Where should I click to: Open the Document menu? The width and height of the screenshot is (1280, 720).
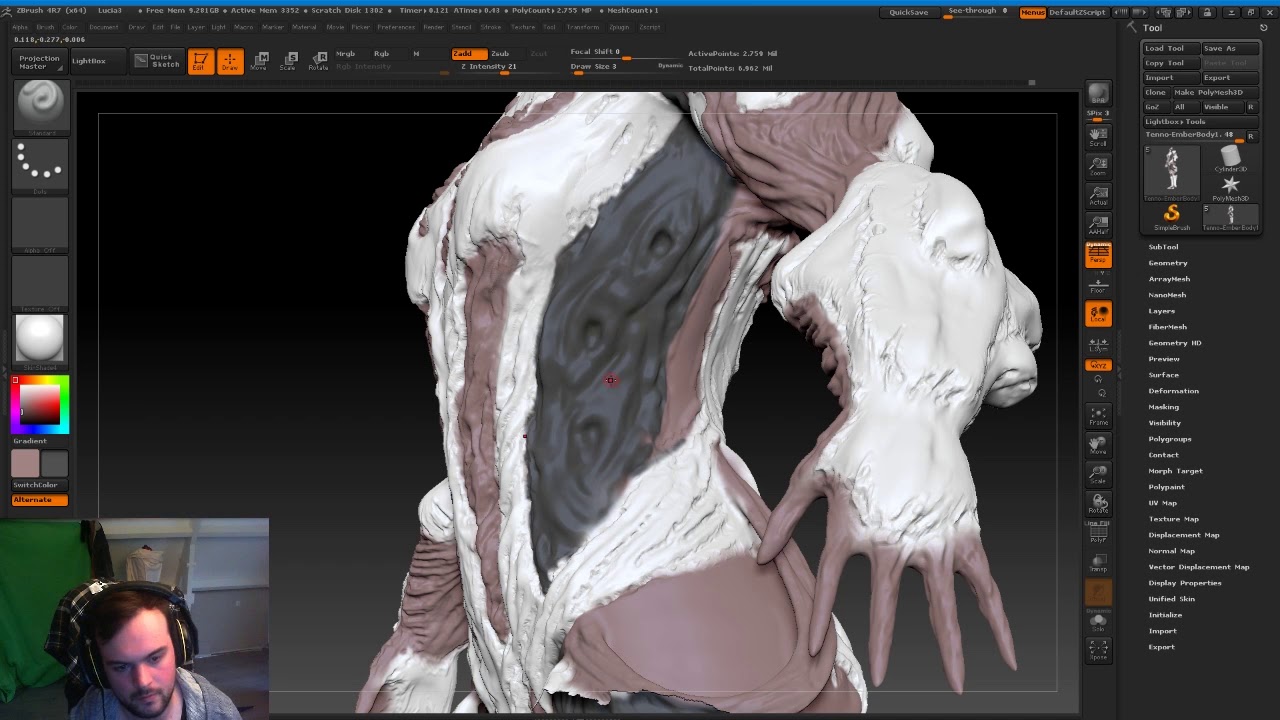103,27
